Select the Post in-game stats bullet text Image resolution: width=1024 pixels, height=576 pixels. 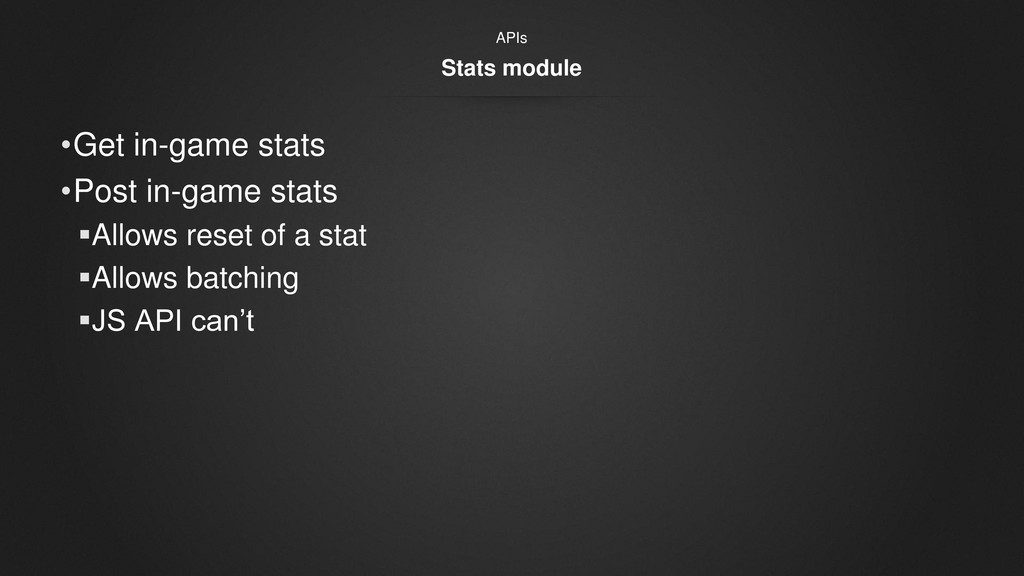(206, 192)
